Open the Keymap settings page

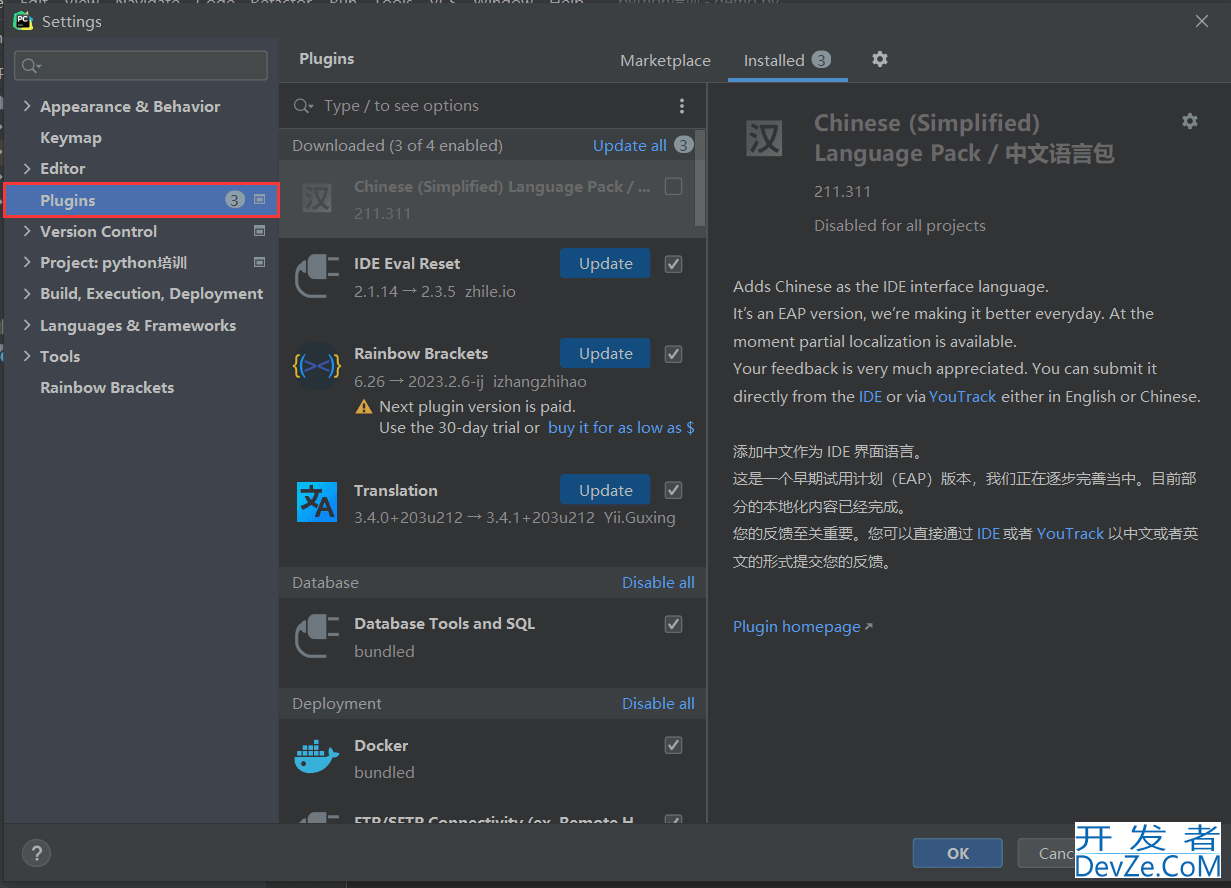coord(71,138)
